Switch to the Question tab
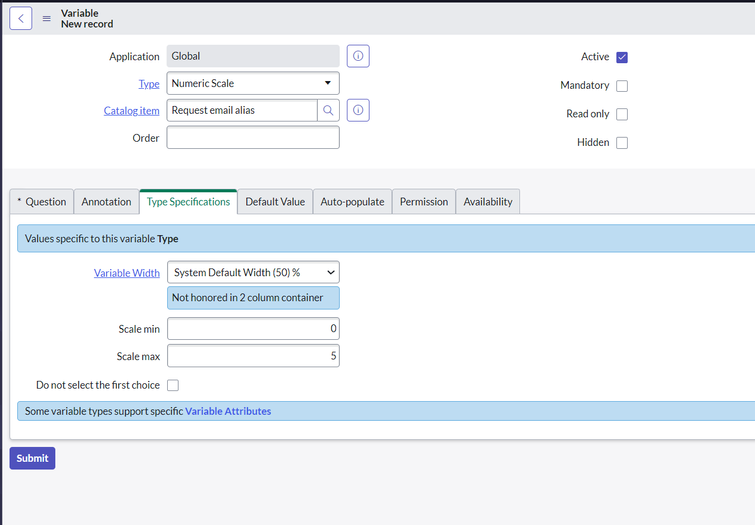The width and height of the screenshot is (755, 525). pos(42,202)
